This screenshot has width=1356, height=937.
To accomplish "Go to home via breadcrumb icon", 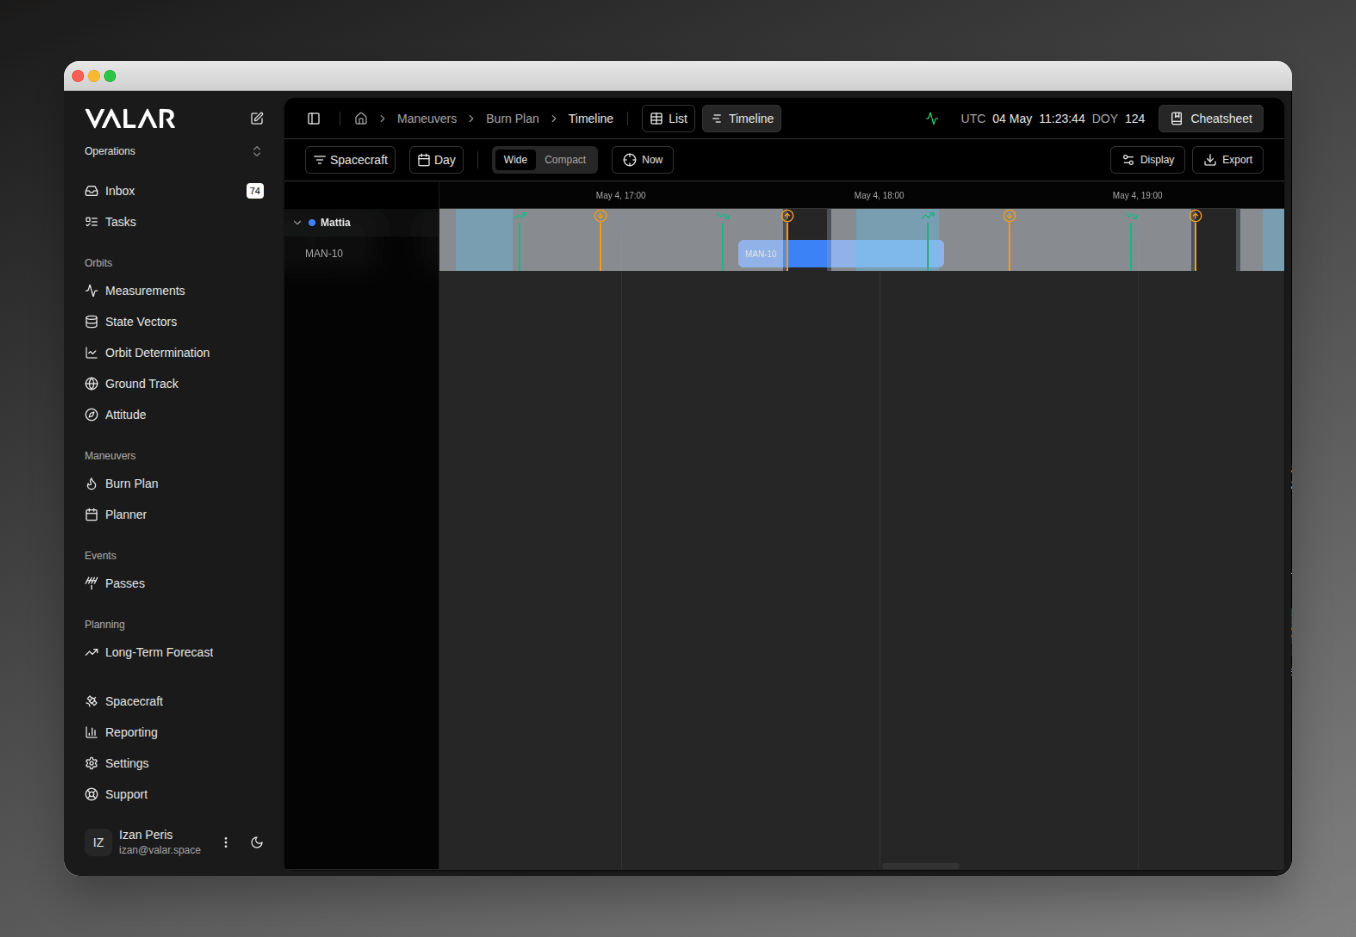I will (x=361, y=118).
